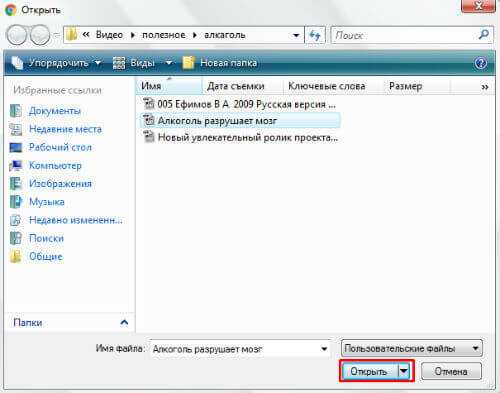
Task: Select file Новый увлекательный ролик проекта
Action: coord(240,137)
